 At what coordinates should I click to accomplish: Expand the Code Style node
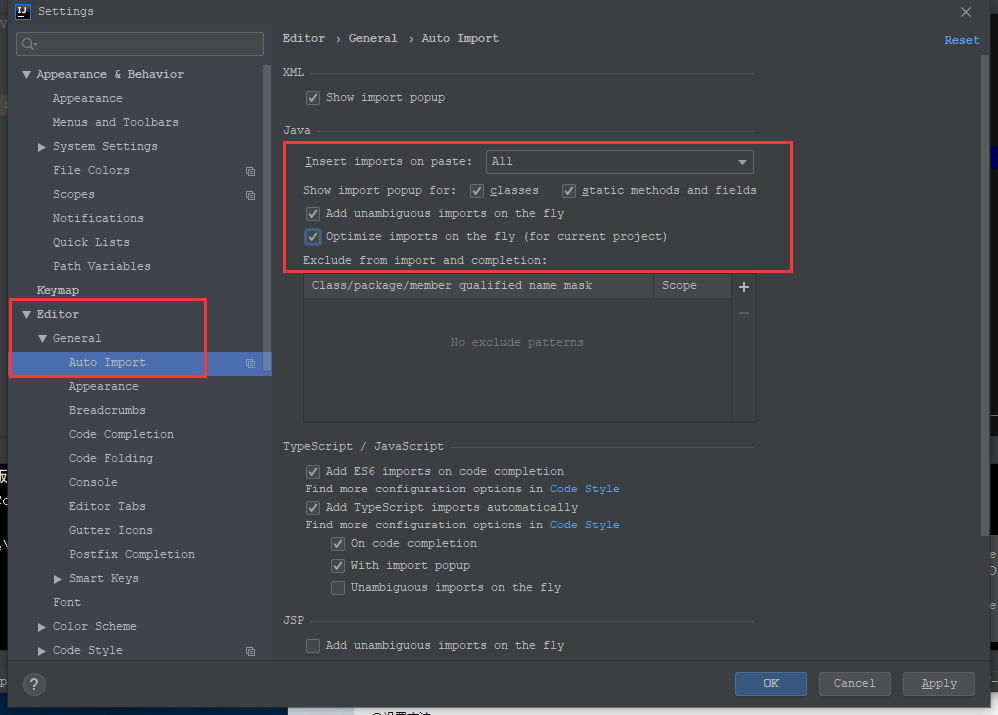(x=42, y=651)
